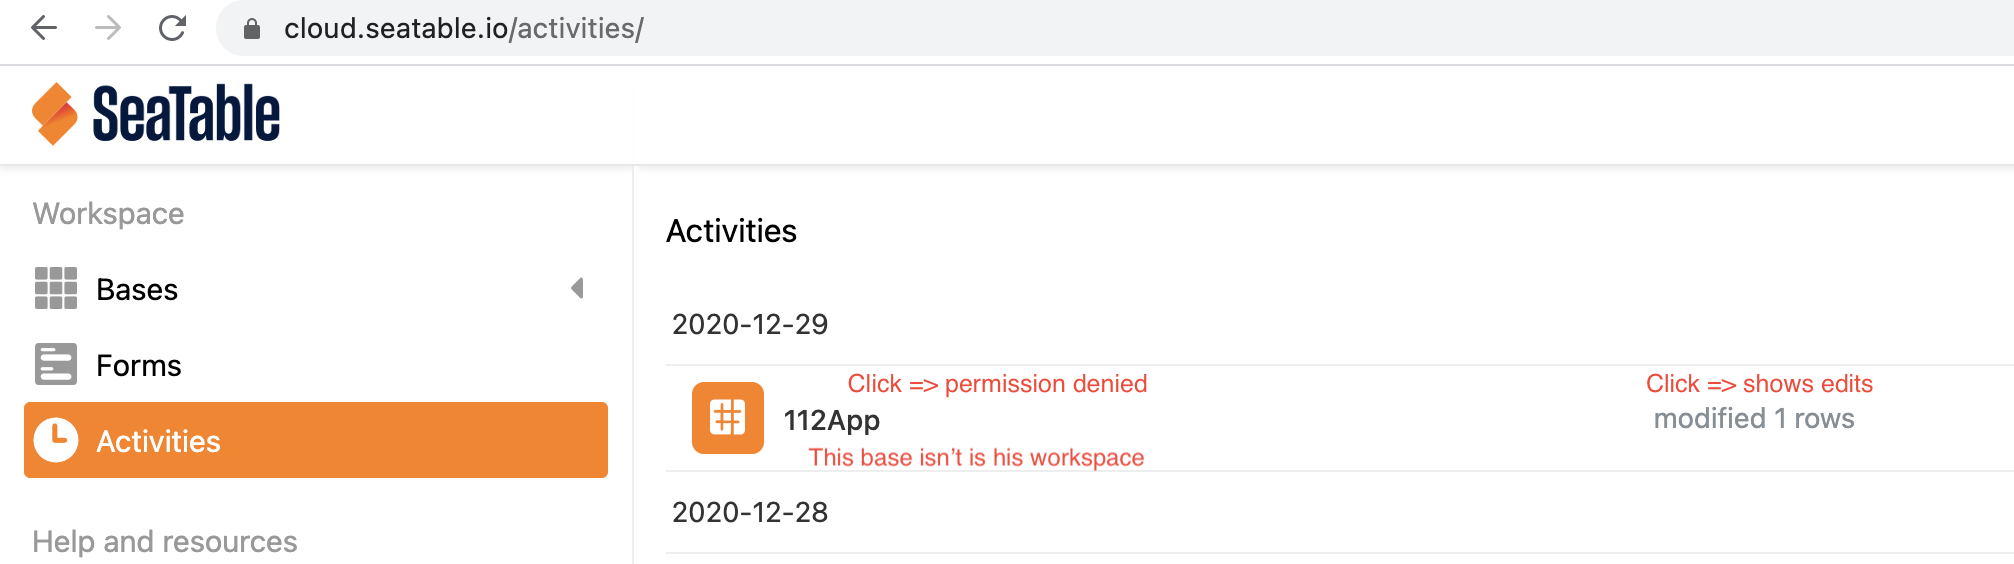
Task: Click the Help and resources heading
Action: 165,542
